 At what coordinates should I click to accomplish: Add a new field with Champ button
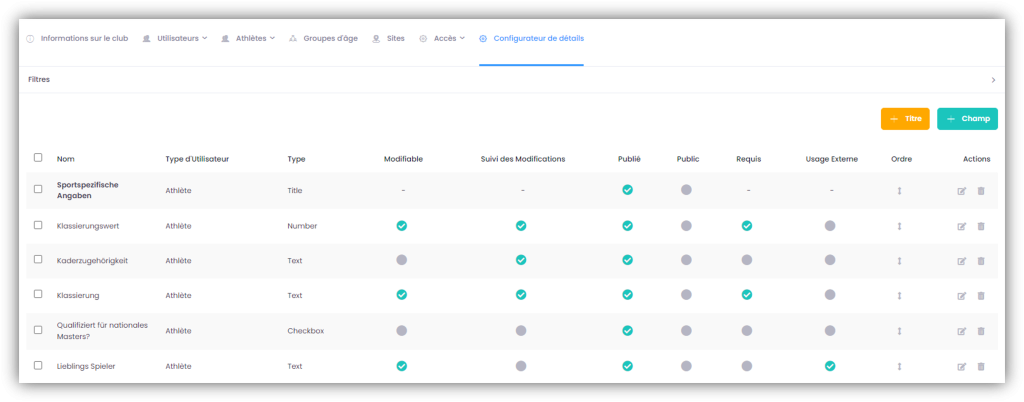click(967, 118)
